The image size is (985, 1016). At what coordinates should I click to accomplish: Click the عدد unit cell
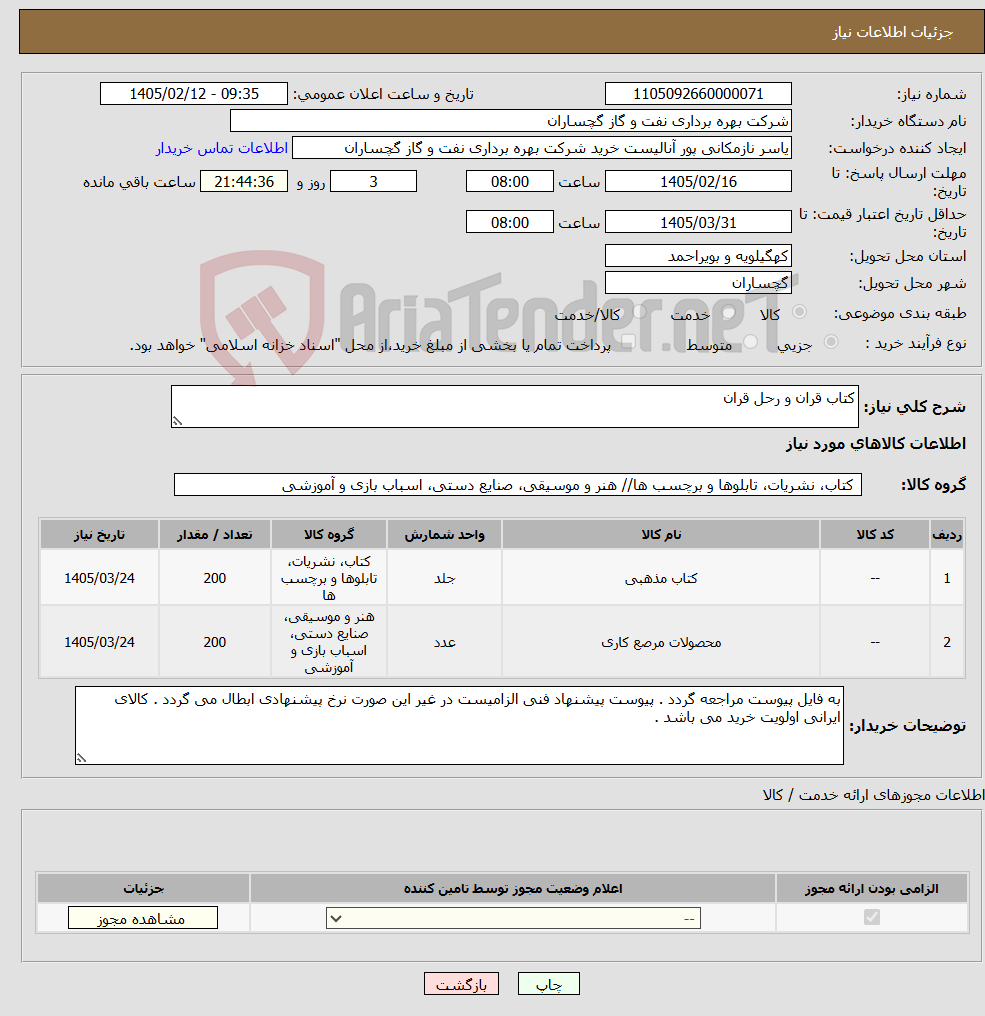pyautogui.click(x=445, y=642)
